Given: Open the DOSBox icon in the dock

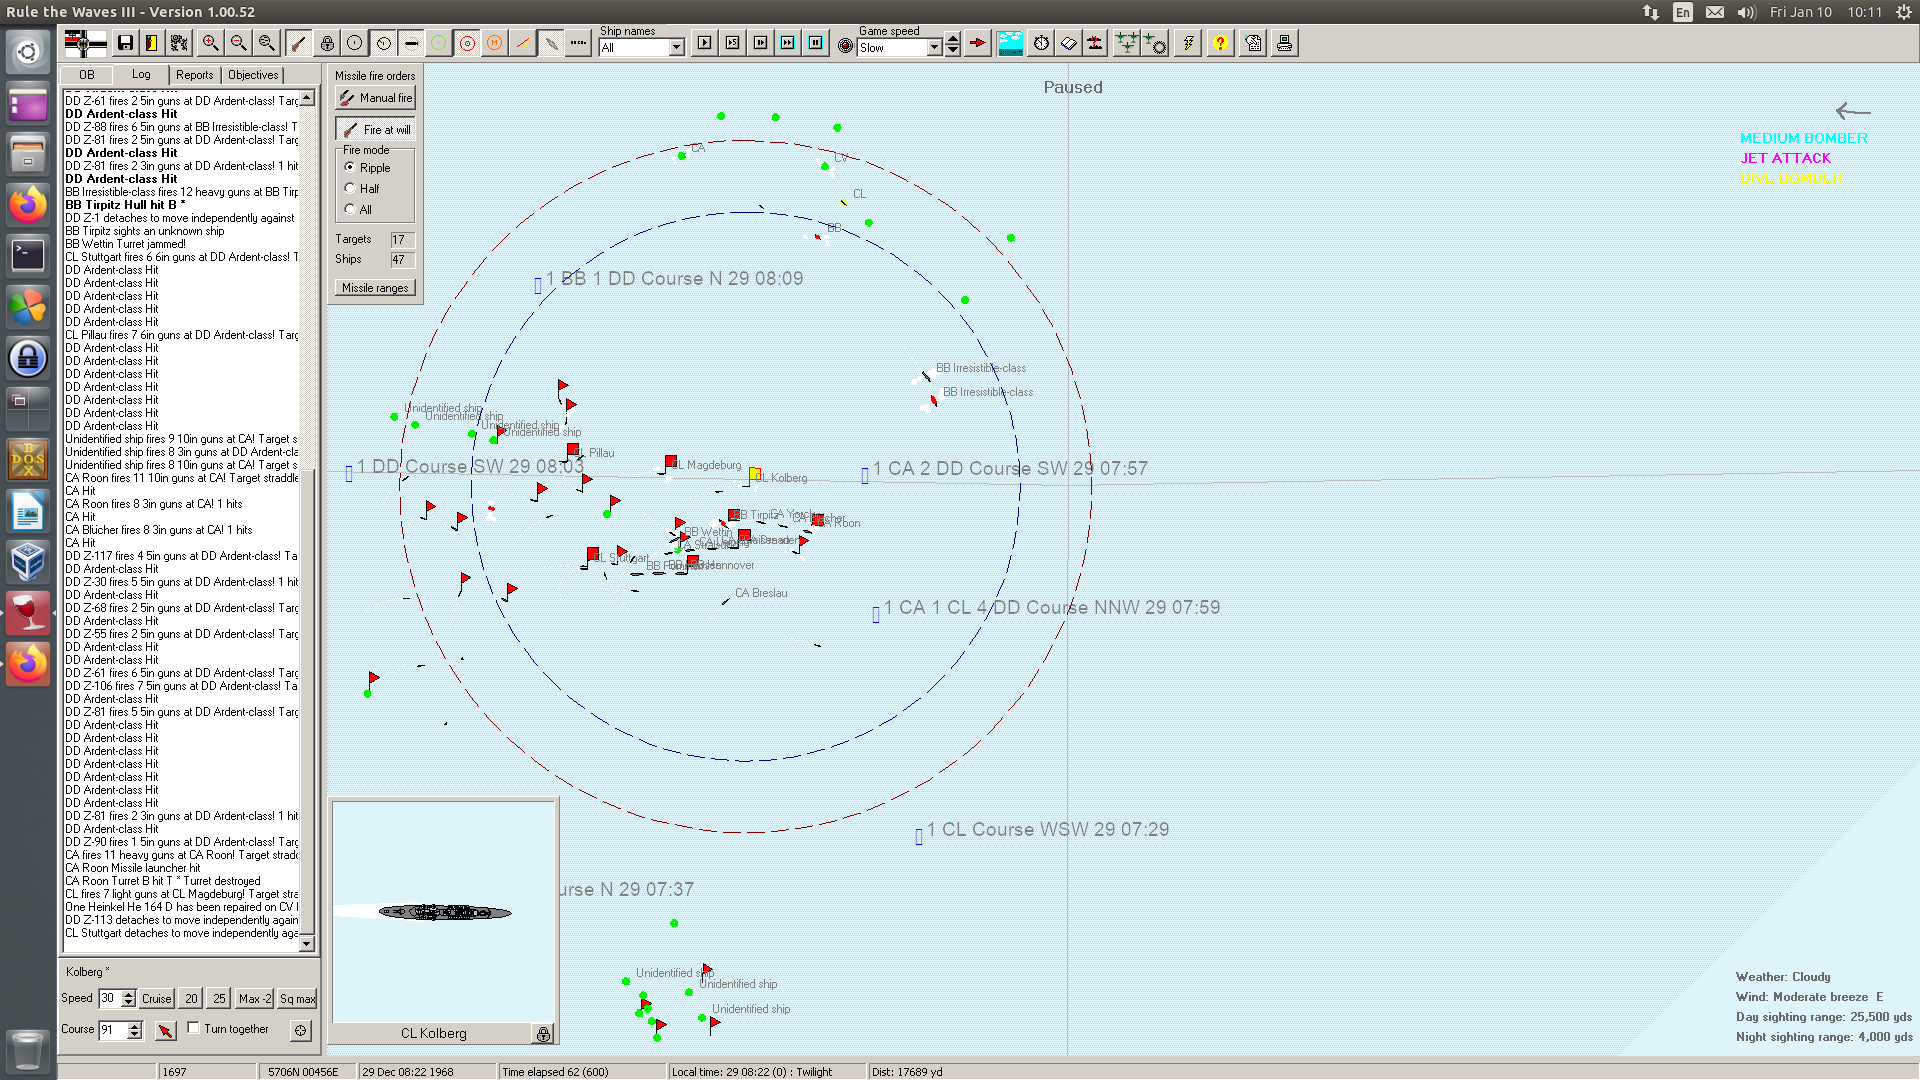Looking at the screenshot, I should 28,459.
